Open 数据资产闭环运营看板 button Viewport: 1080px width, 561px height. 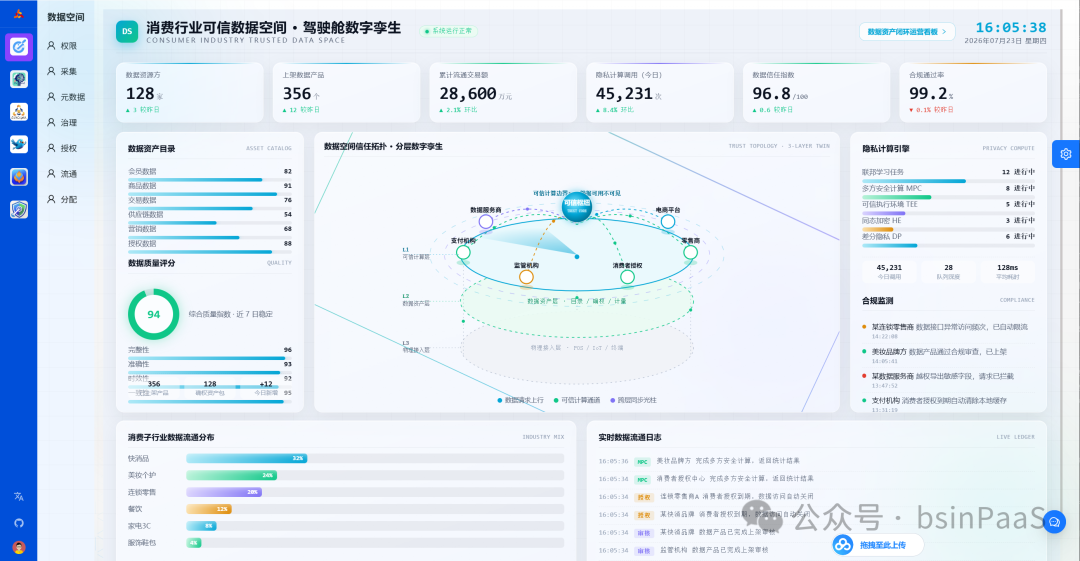point(906,32)
